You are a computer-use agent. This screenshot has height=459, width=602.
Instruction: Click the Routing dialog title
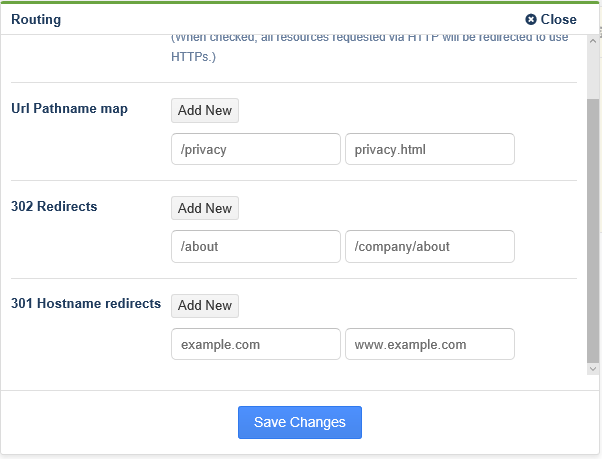pos(36,20)
